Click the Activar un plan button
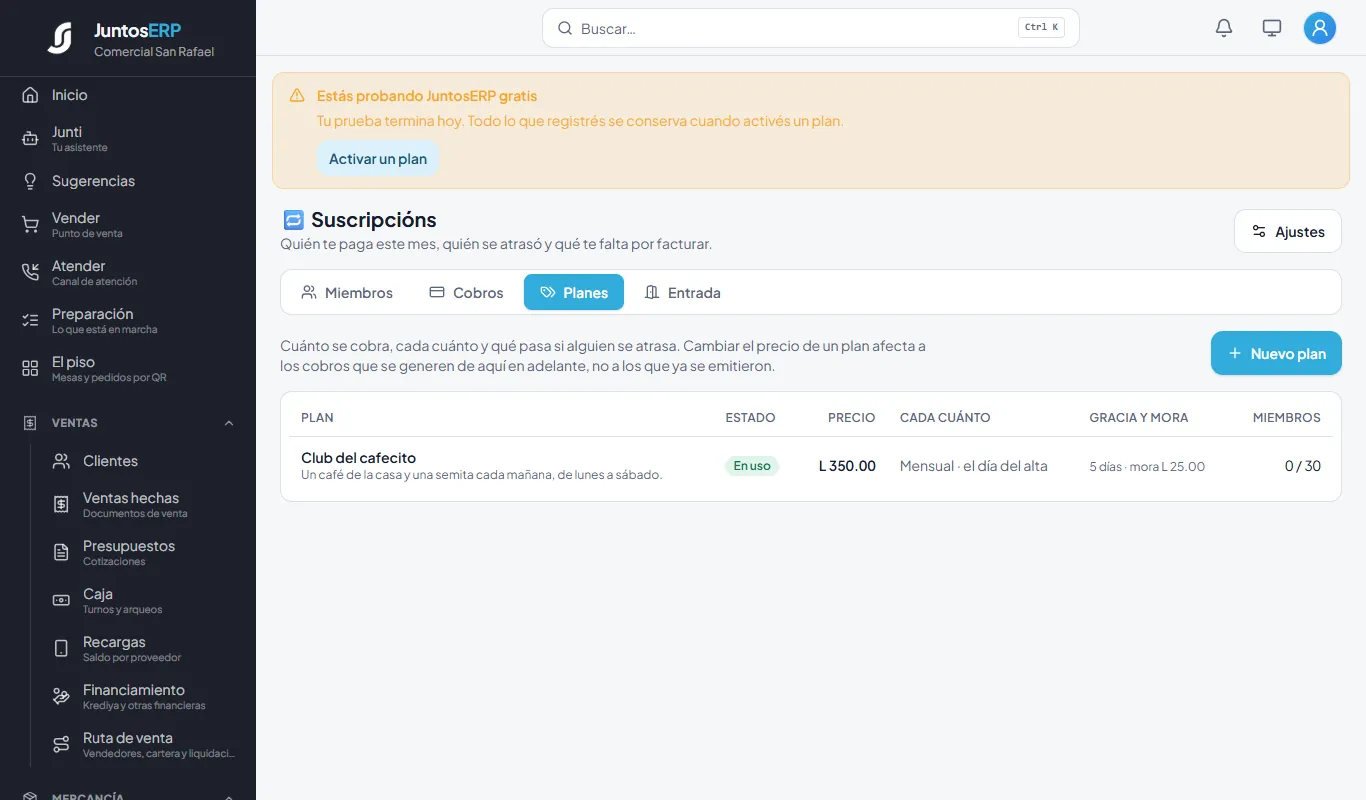1366x800 pixels. click(378, 159)
